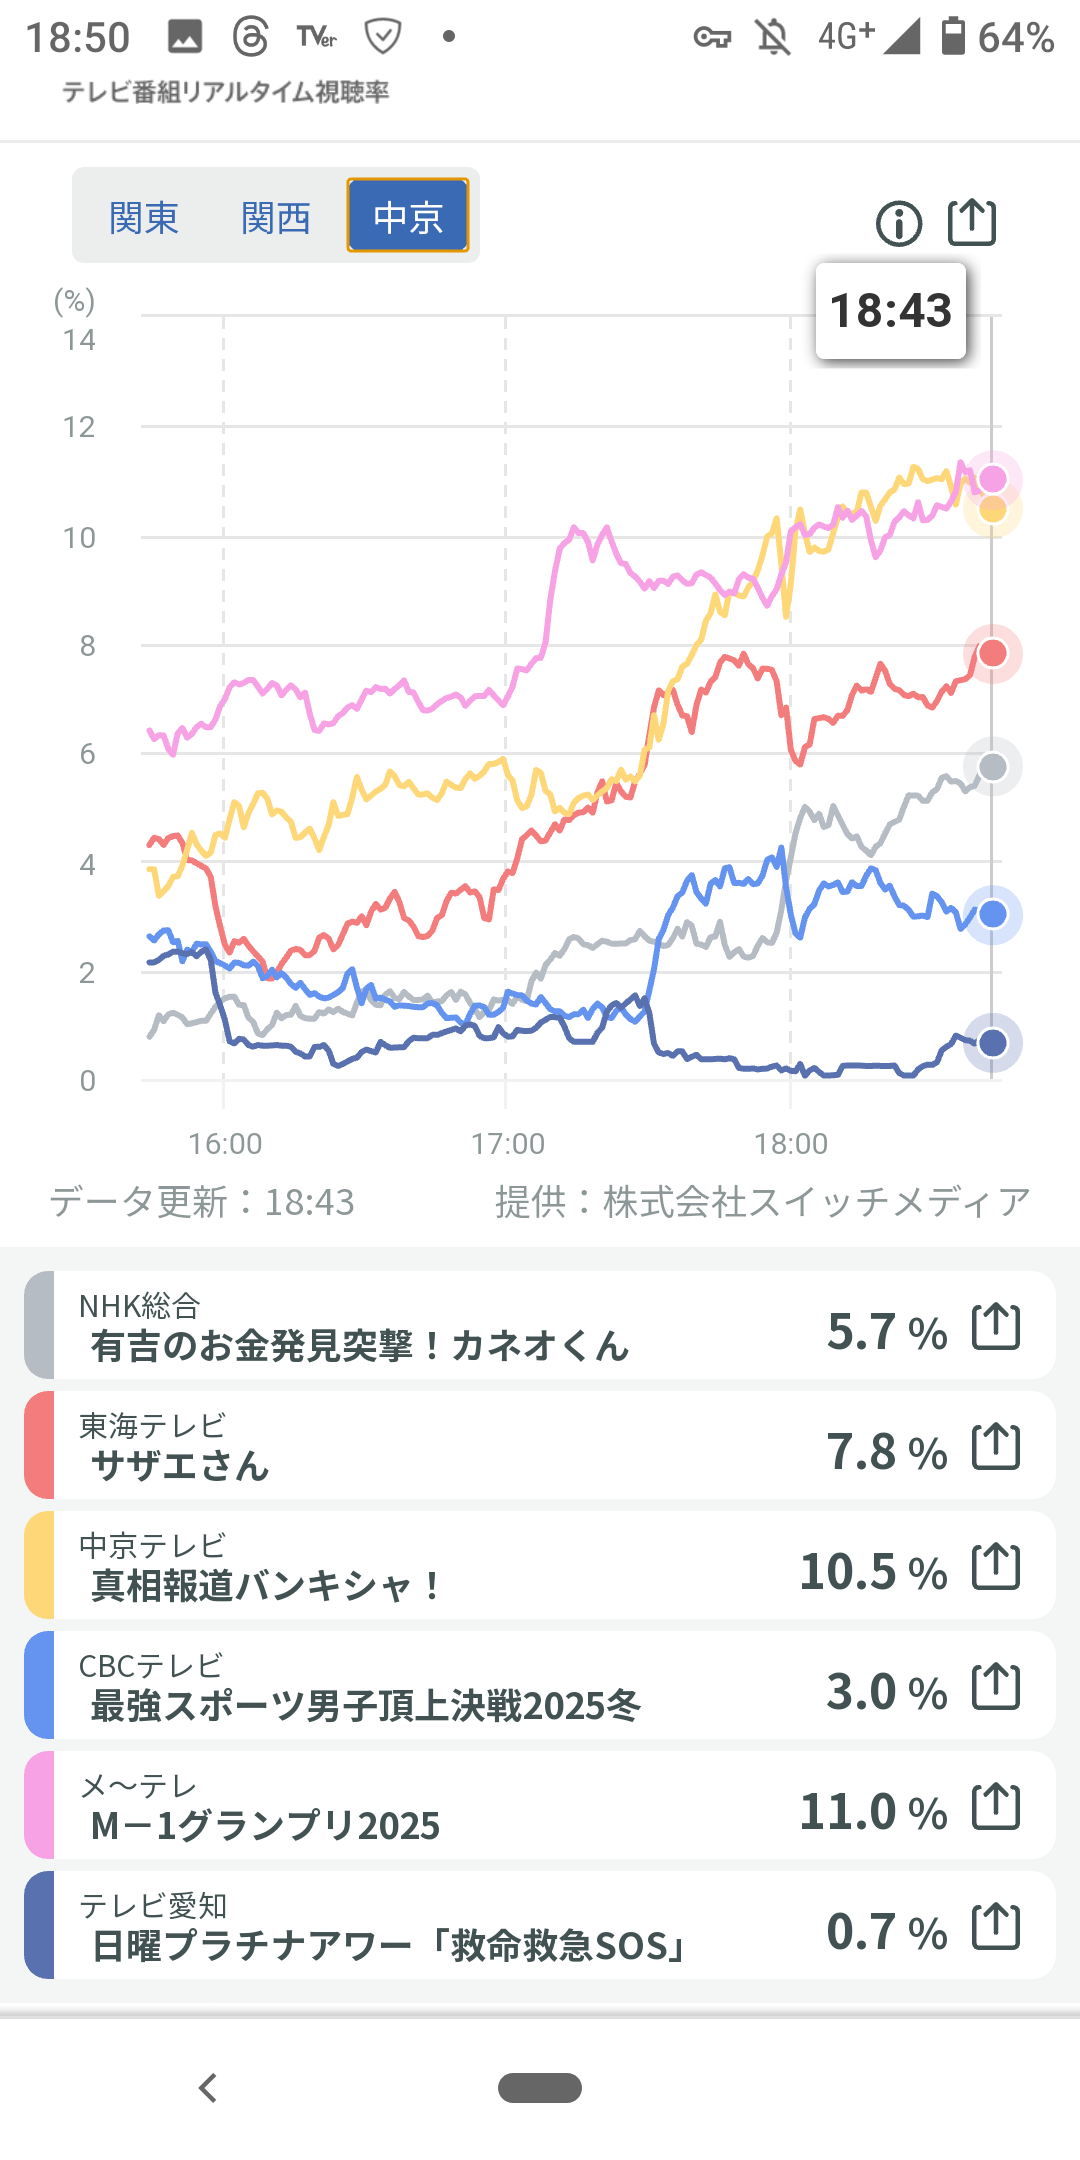Click the yellow 中京テレビ color swatch

(39, 1565)
